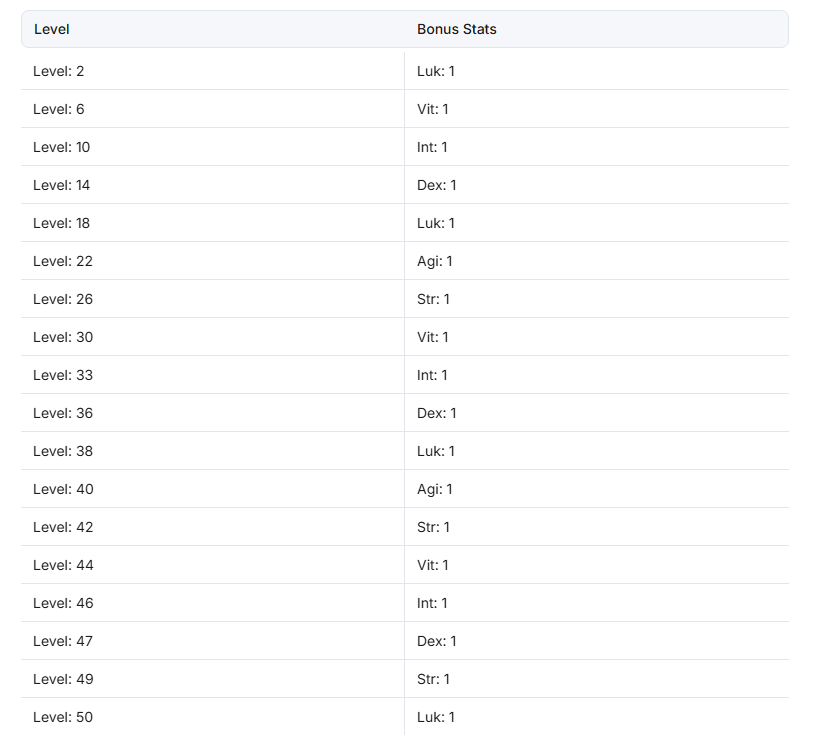This screenshot has height=740, width=833.
Task: Select the Level: 42 cell
Action: pos(212,527)
